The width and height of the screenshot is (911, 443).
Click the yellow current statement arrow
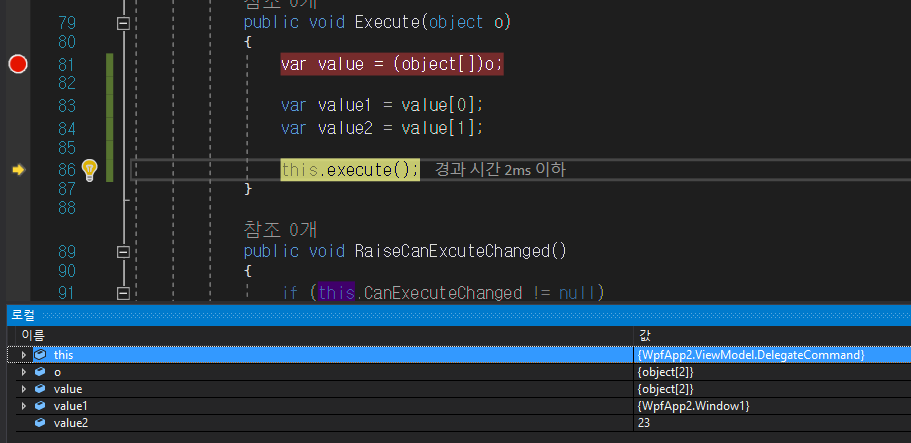19,170
